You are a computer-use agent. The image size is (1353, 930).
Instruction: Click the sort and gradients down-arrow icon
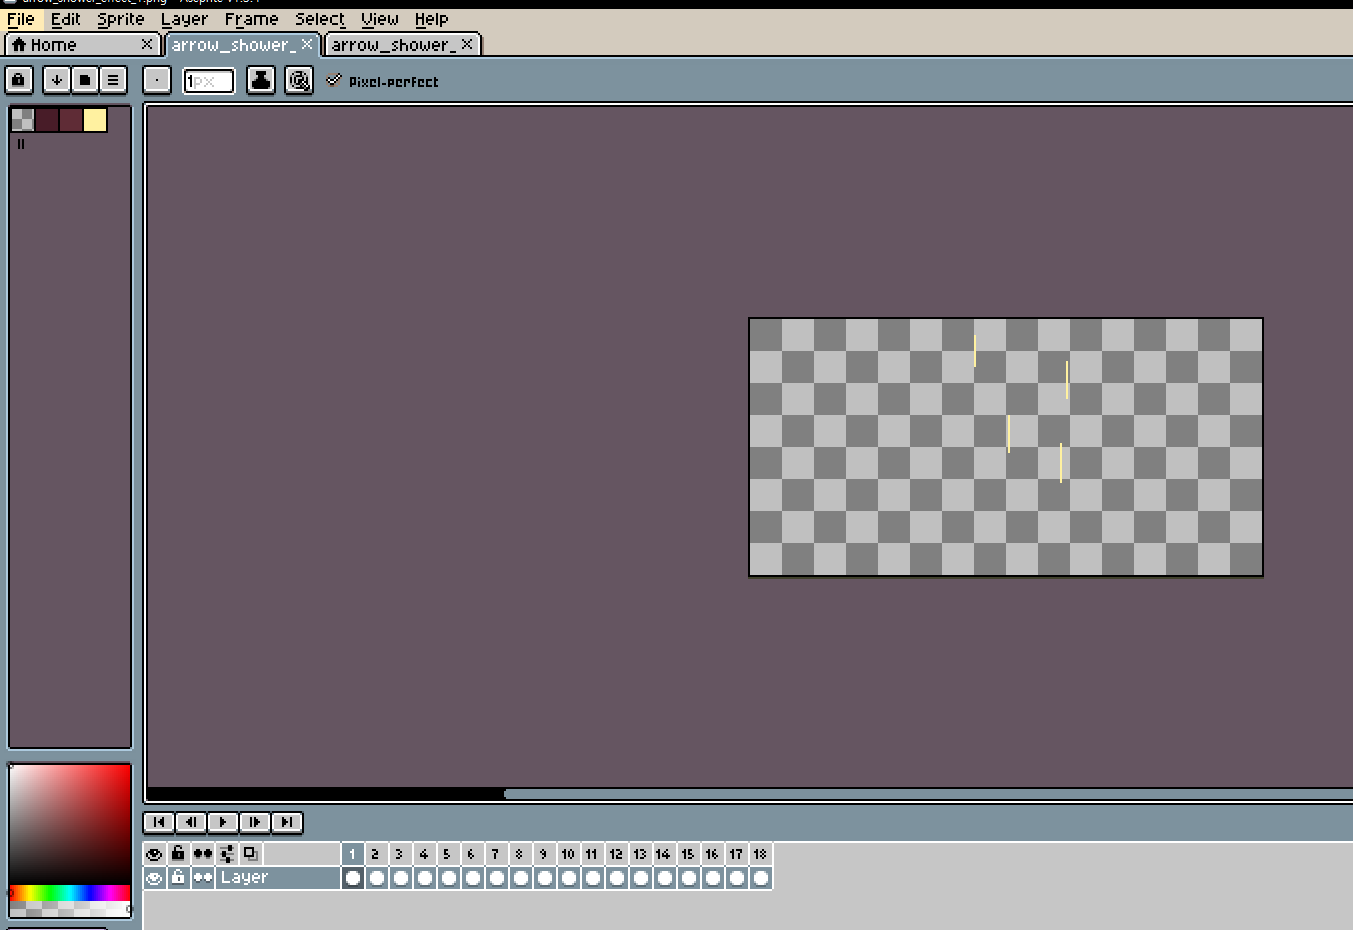pyautogui.click(x=57, y=80)
